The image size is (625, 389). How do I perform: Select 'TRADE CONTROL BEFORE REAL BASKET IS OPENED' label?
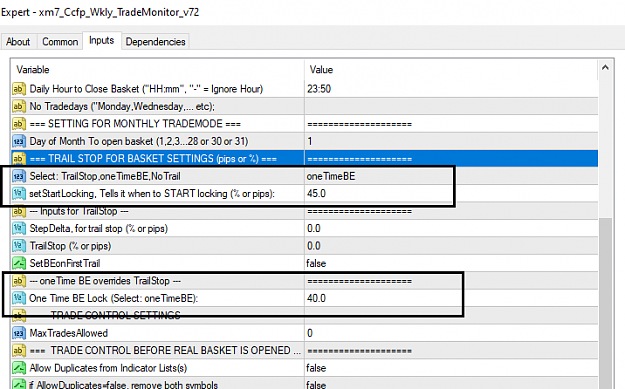(165, 351)
